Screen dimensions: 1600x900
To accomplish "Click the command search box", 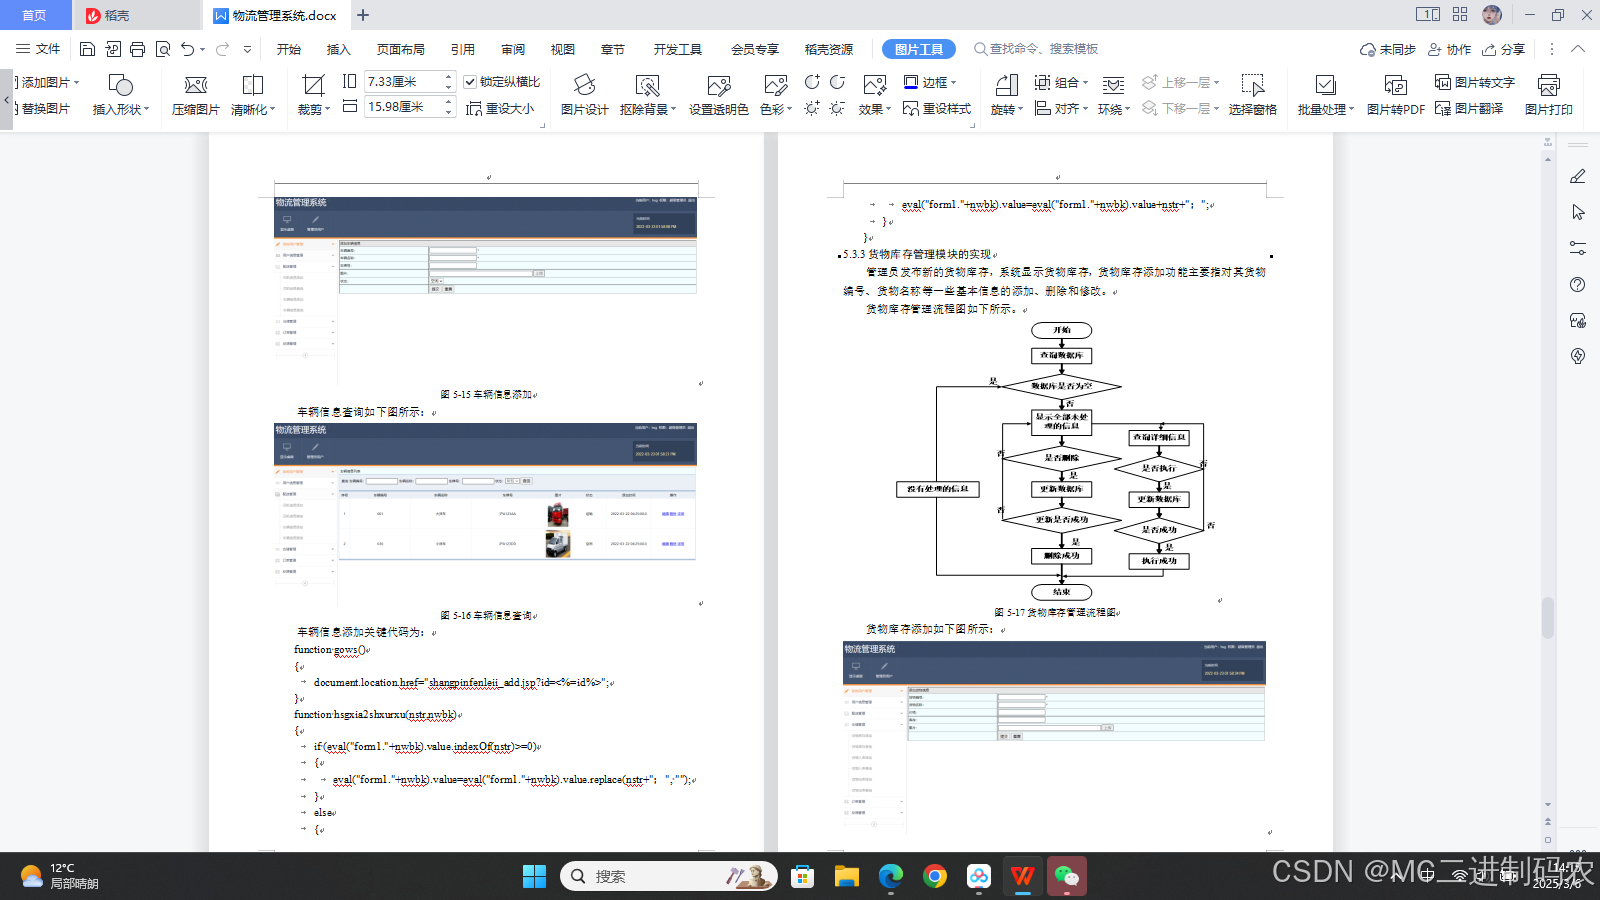I will (x=1037, y=49).
